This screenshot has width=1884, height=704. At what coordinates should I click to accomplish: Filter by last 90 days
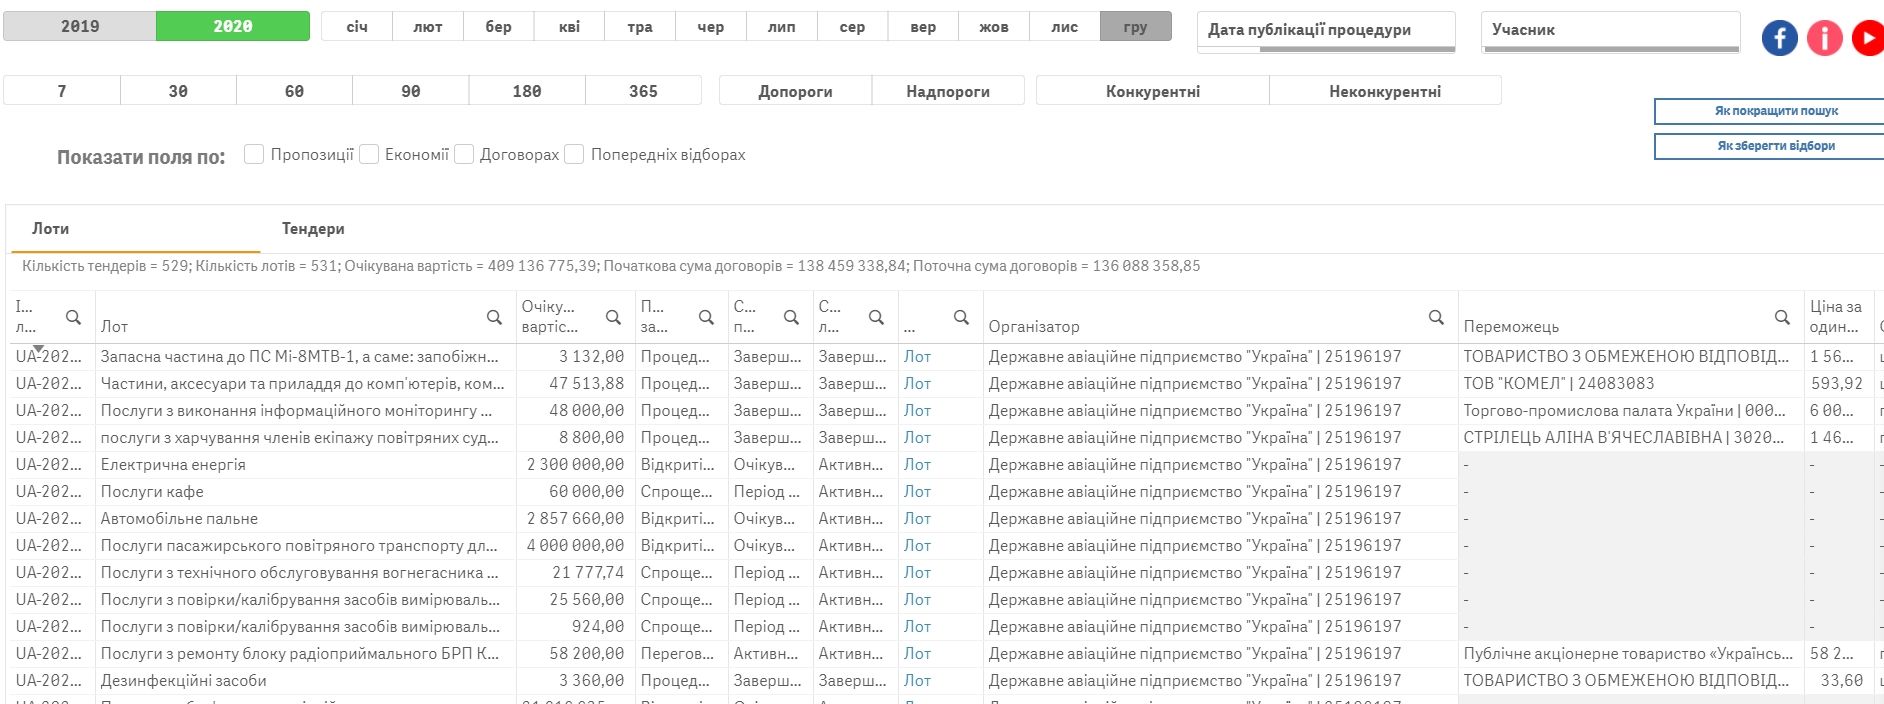tap(411, 91)
